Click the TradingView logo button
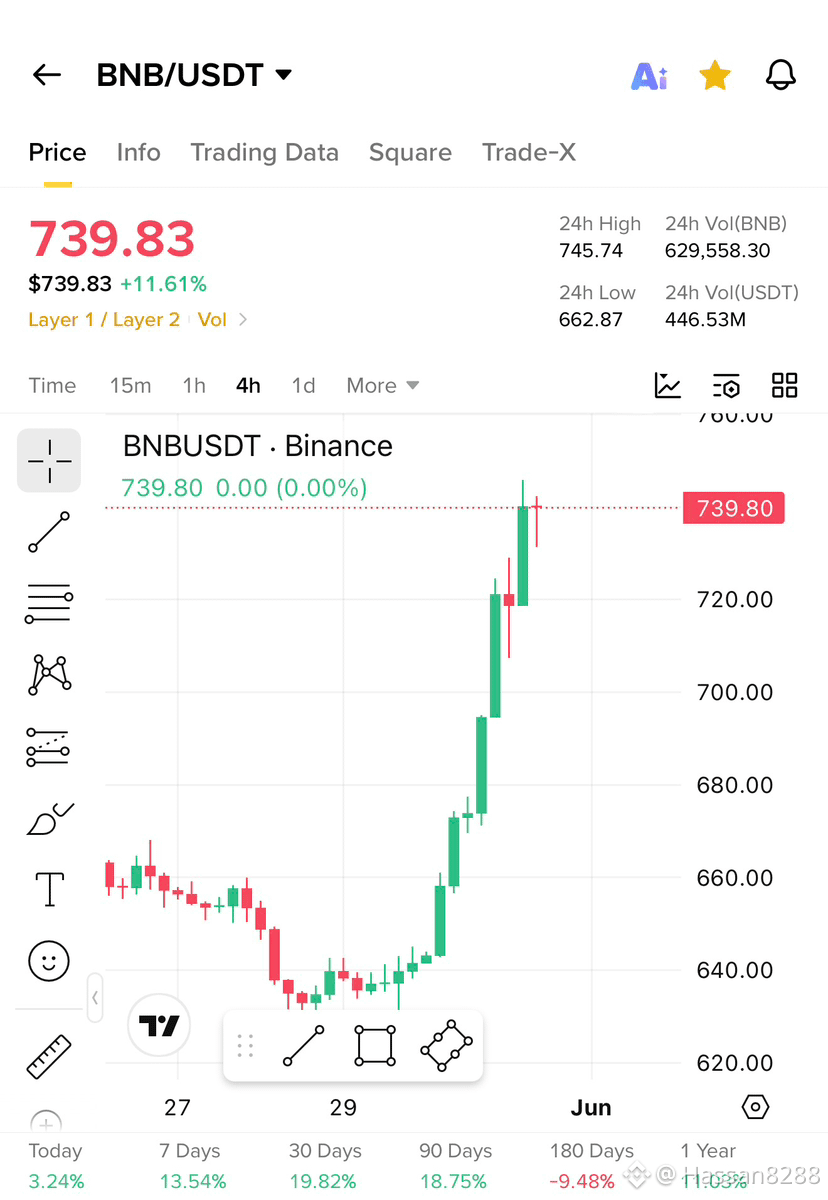The image size is (828, 1200). click(159, 1026)
